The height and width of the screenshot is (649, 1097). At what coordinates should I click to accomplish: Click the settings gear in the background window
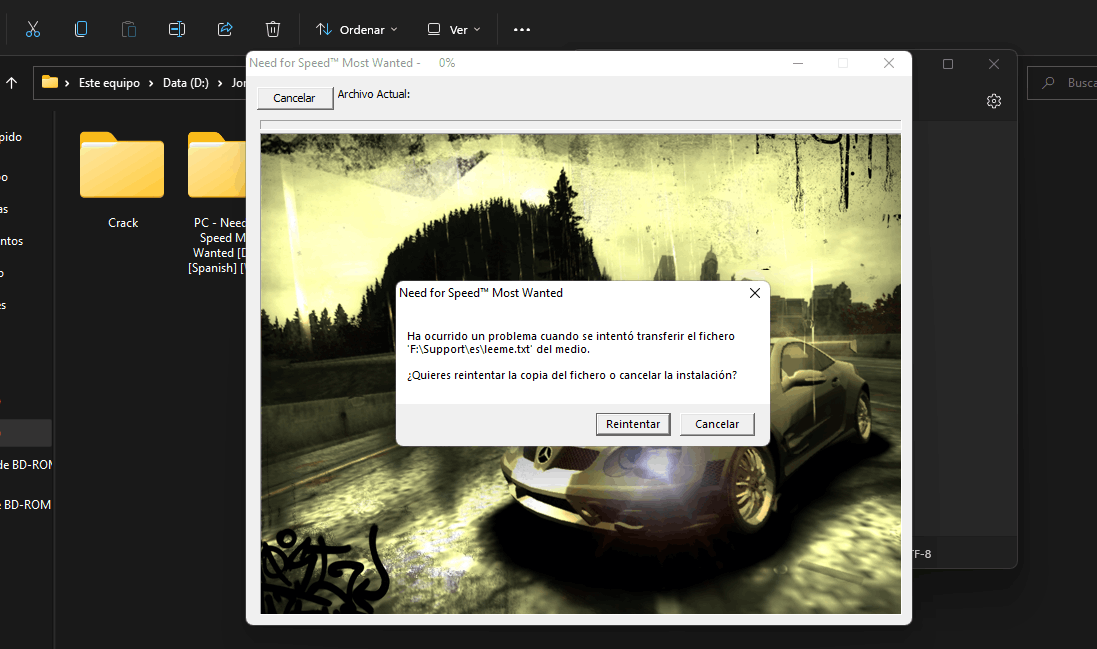[x=993, y=101]
